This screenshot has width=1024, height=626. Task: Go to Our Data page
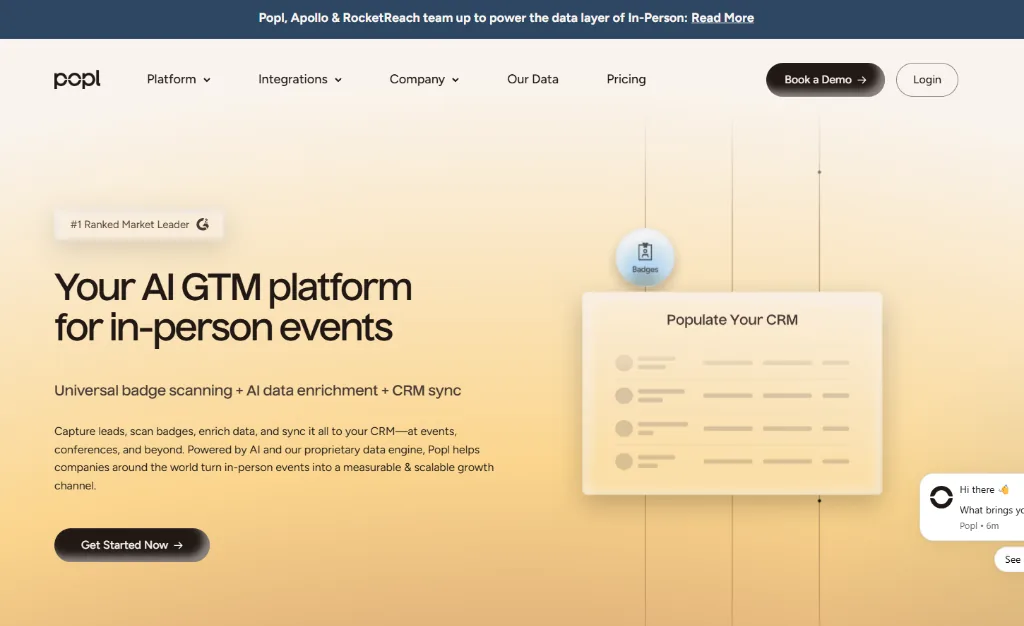533,79
